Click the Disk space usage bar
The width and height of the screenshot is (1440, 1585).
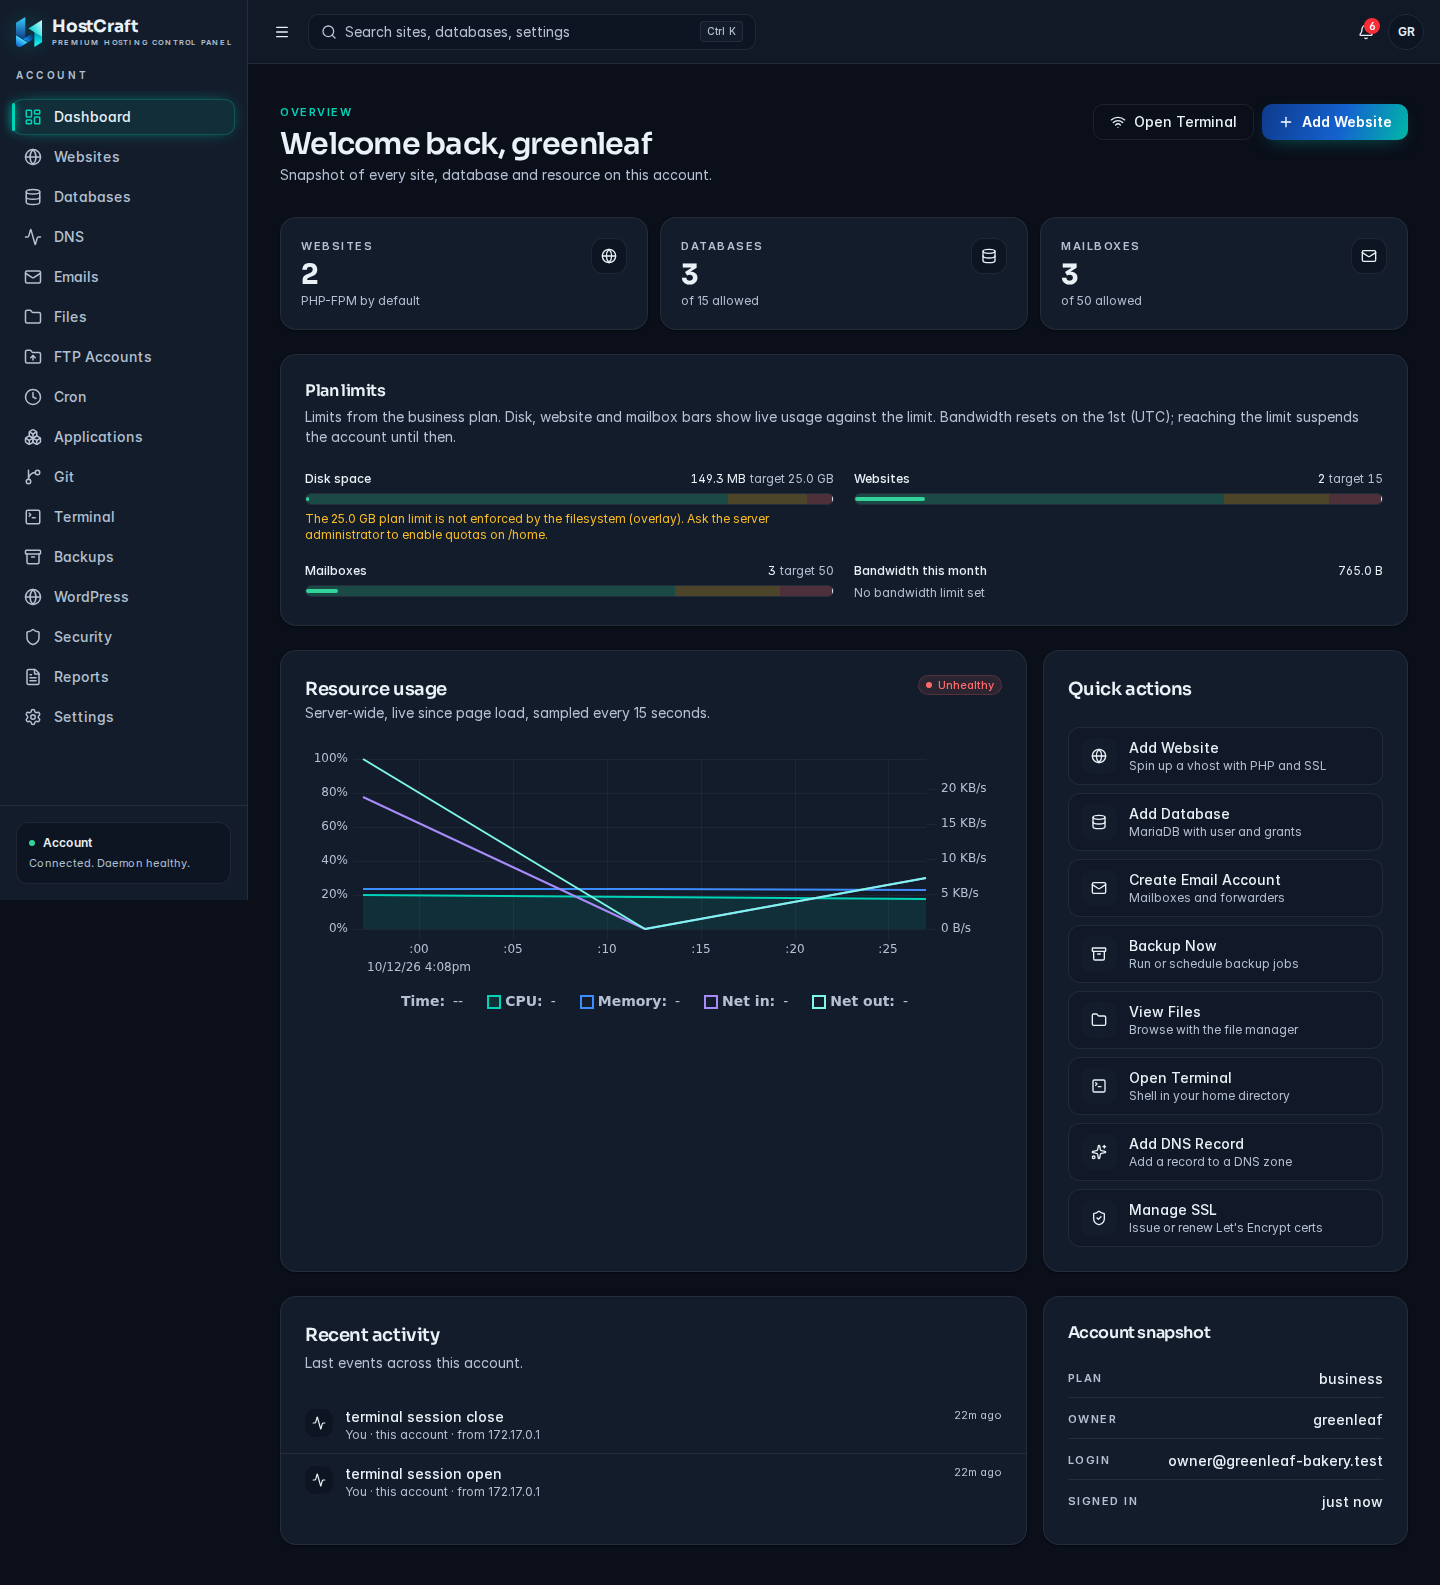(569, 499)
